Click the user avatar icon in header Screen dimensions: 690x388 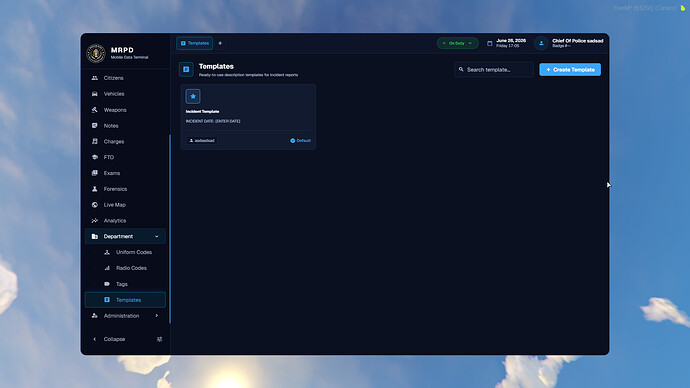[541, 43]
